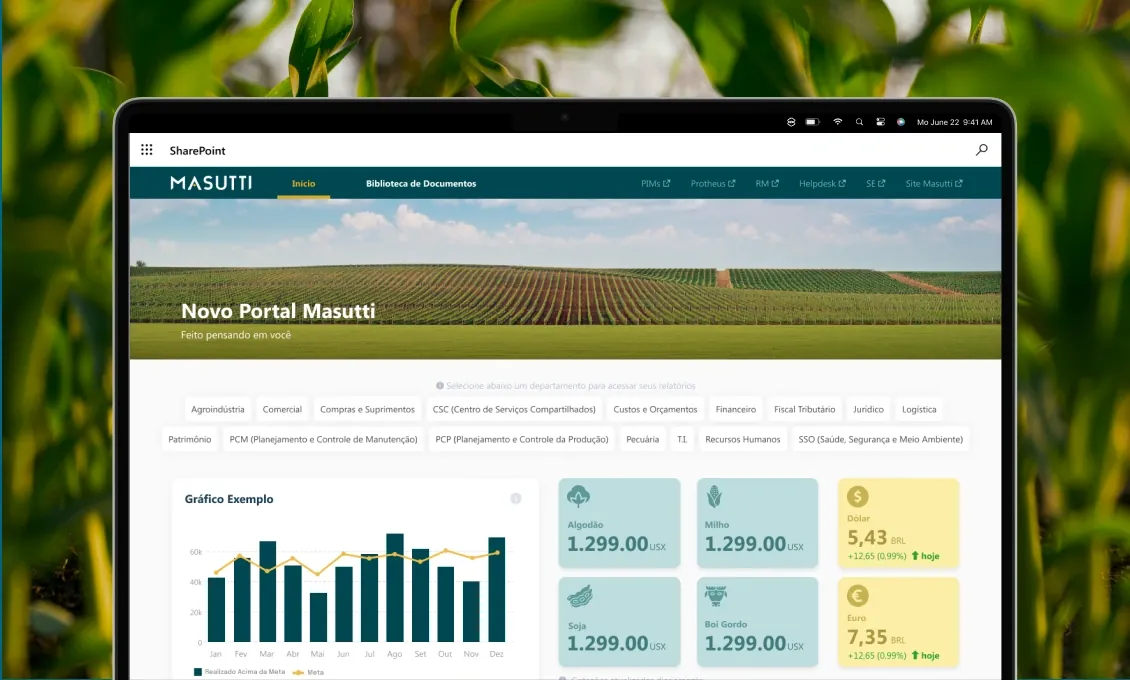Toggle Realizado Acima da Meta legend entry
Screen dimensions: 1130x680
pyautogui.click(x=239, y=671)
